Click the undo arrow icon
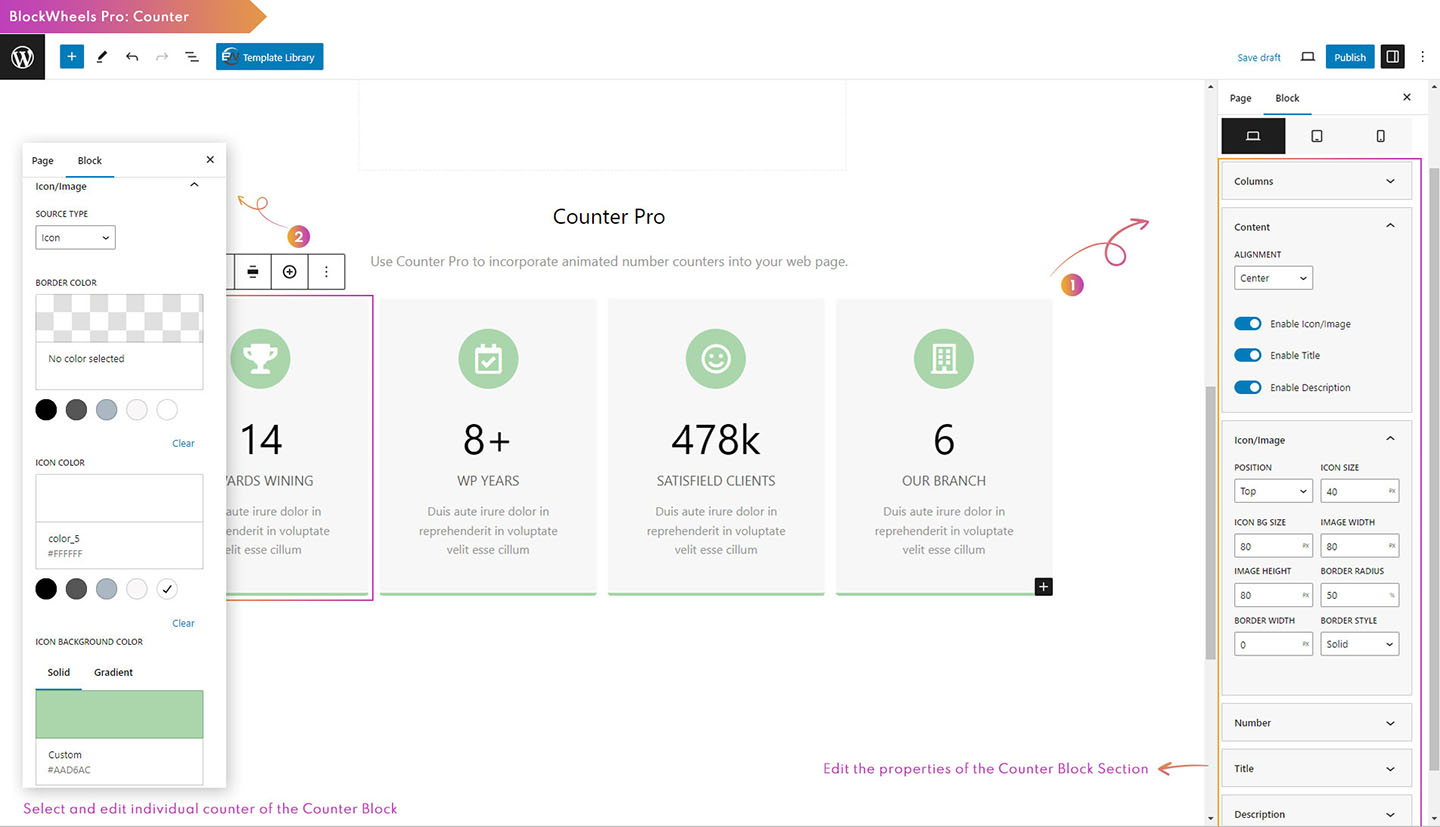1440x827 pixels. [x=132, y=57]
